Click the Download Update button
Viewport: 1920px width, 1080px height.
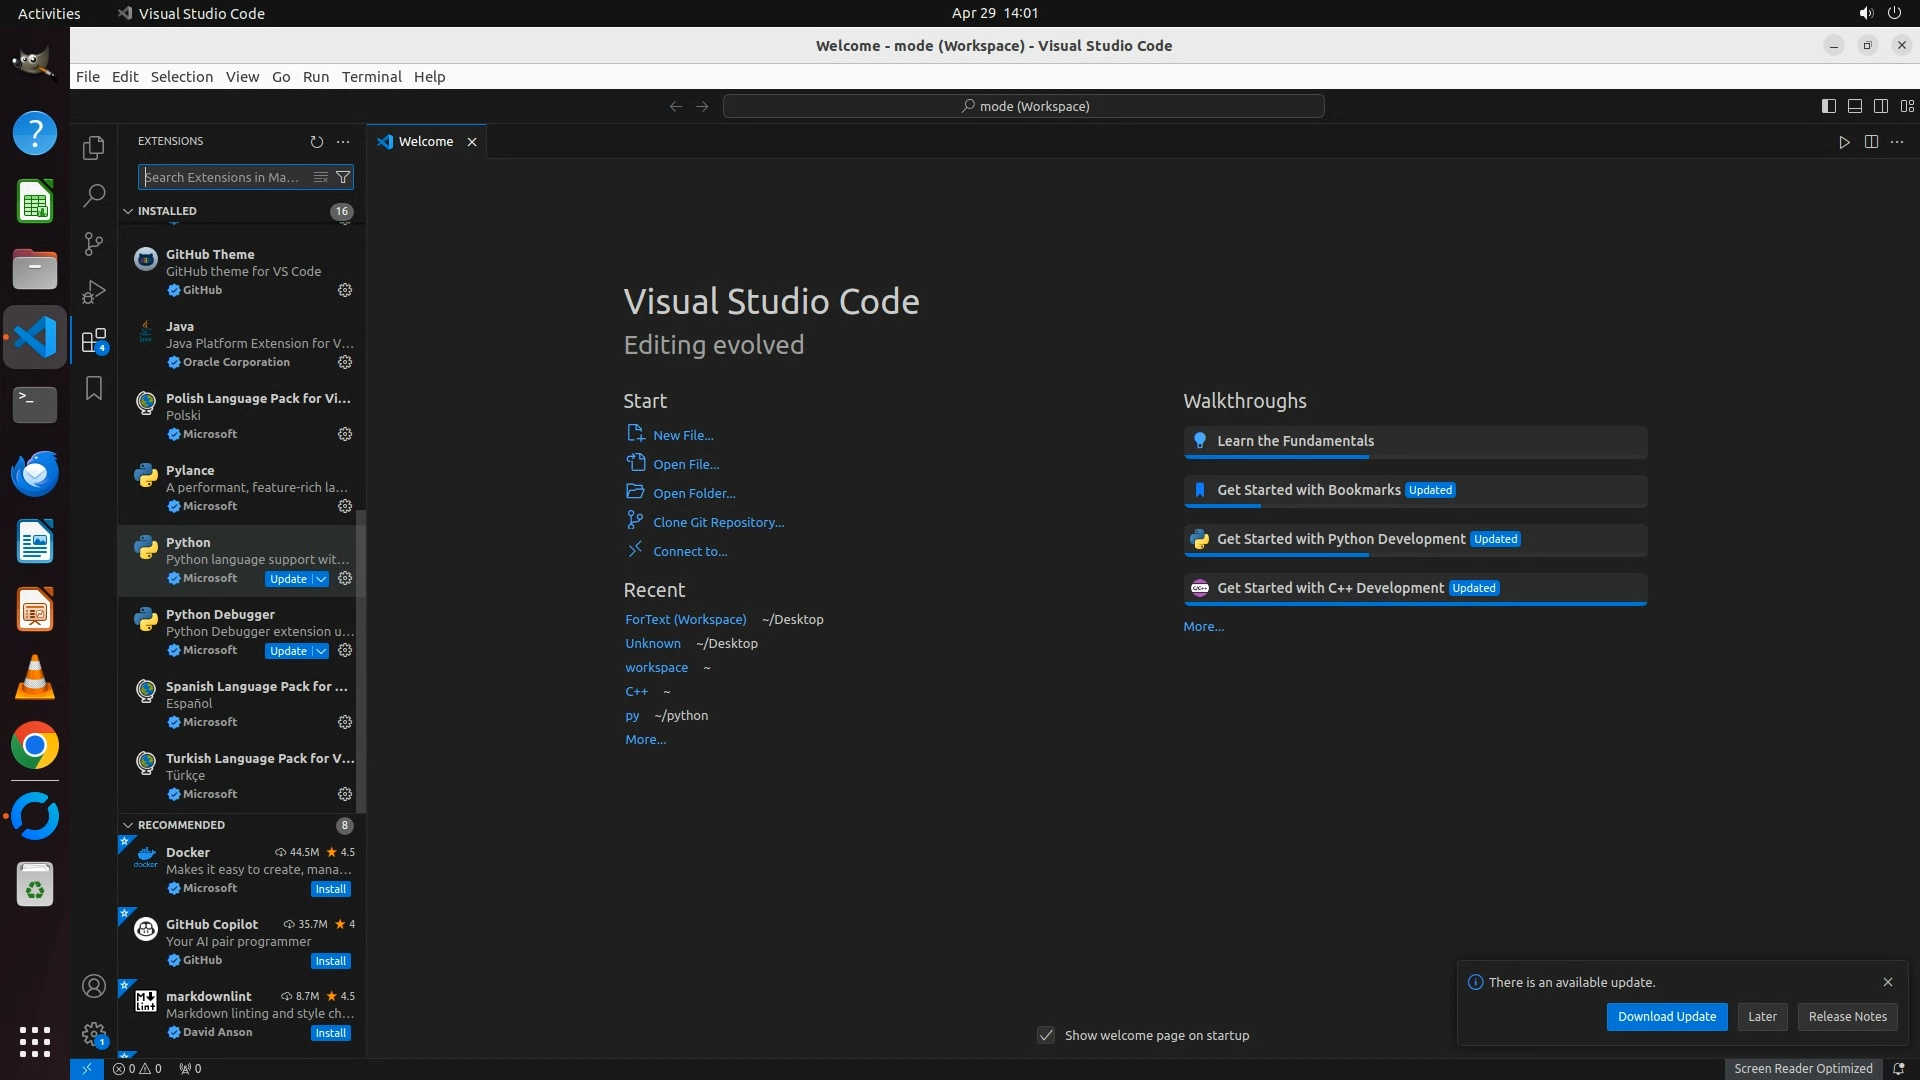[1666, 1016]
